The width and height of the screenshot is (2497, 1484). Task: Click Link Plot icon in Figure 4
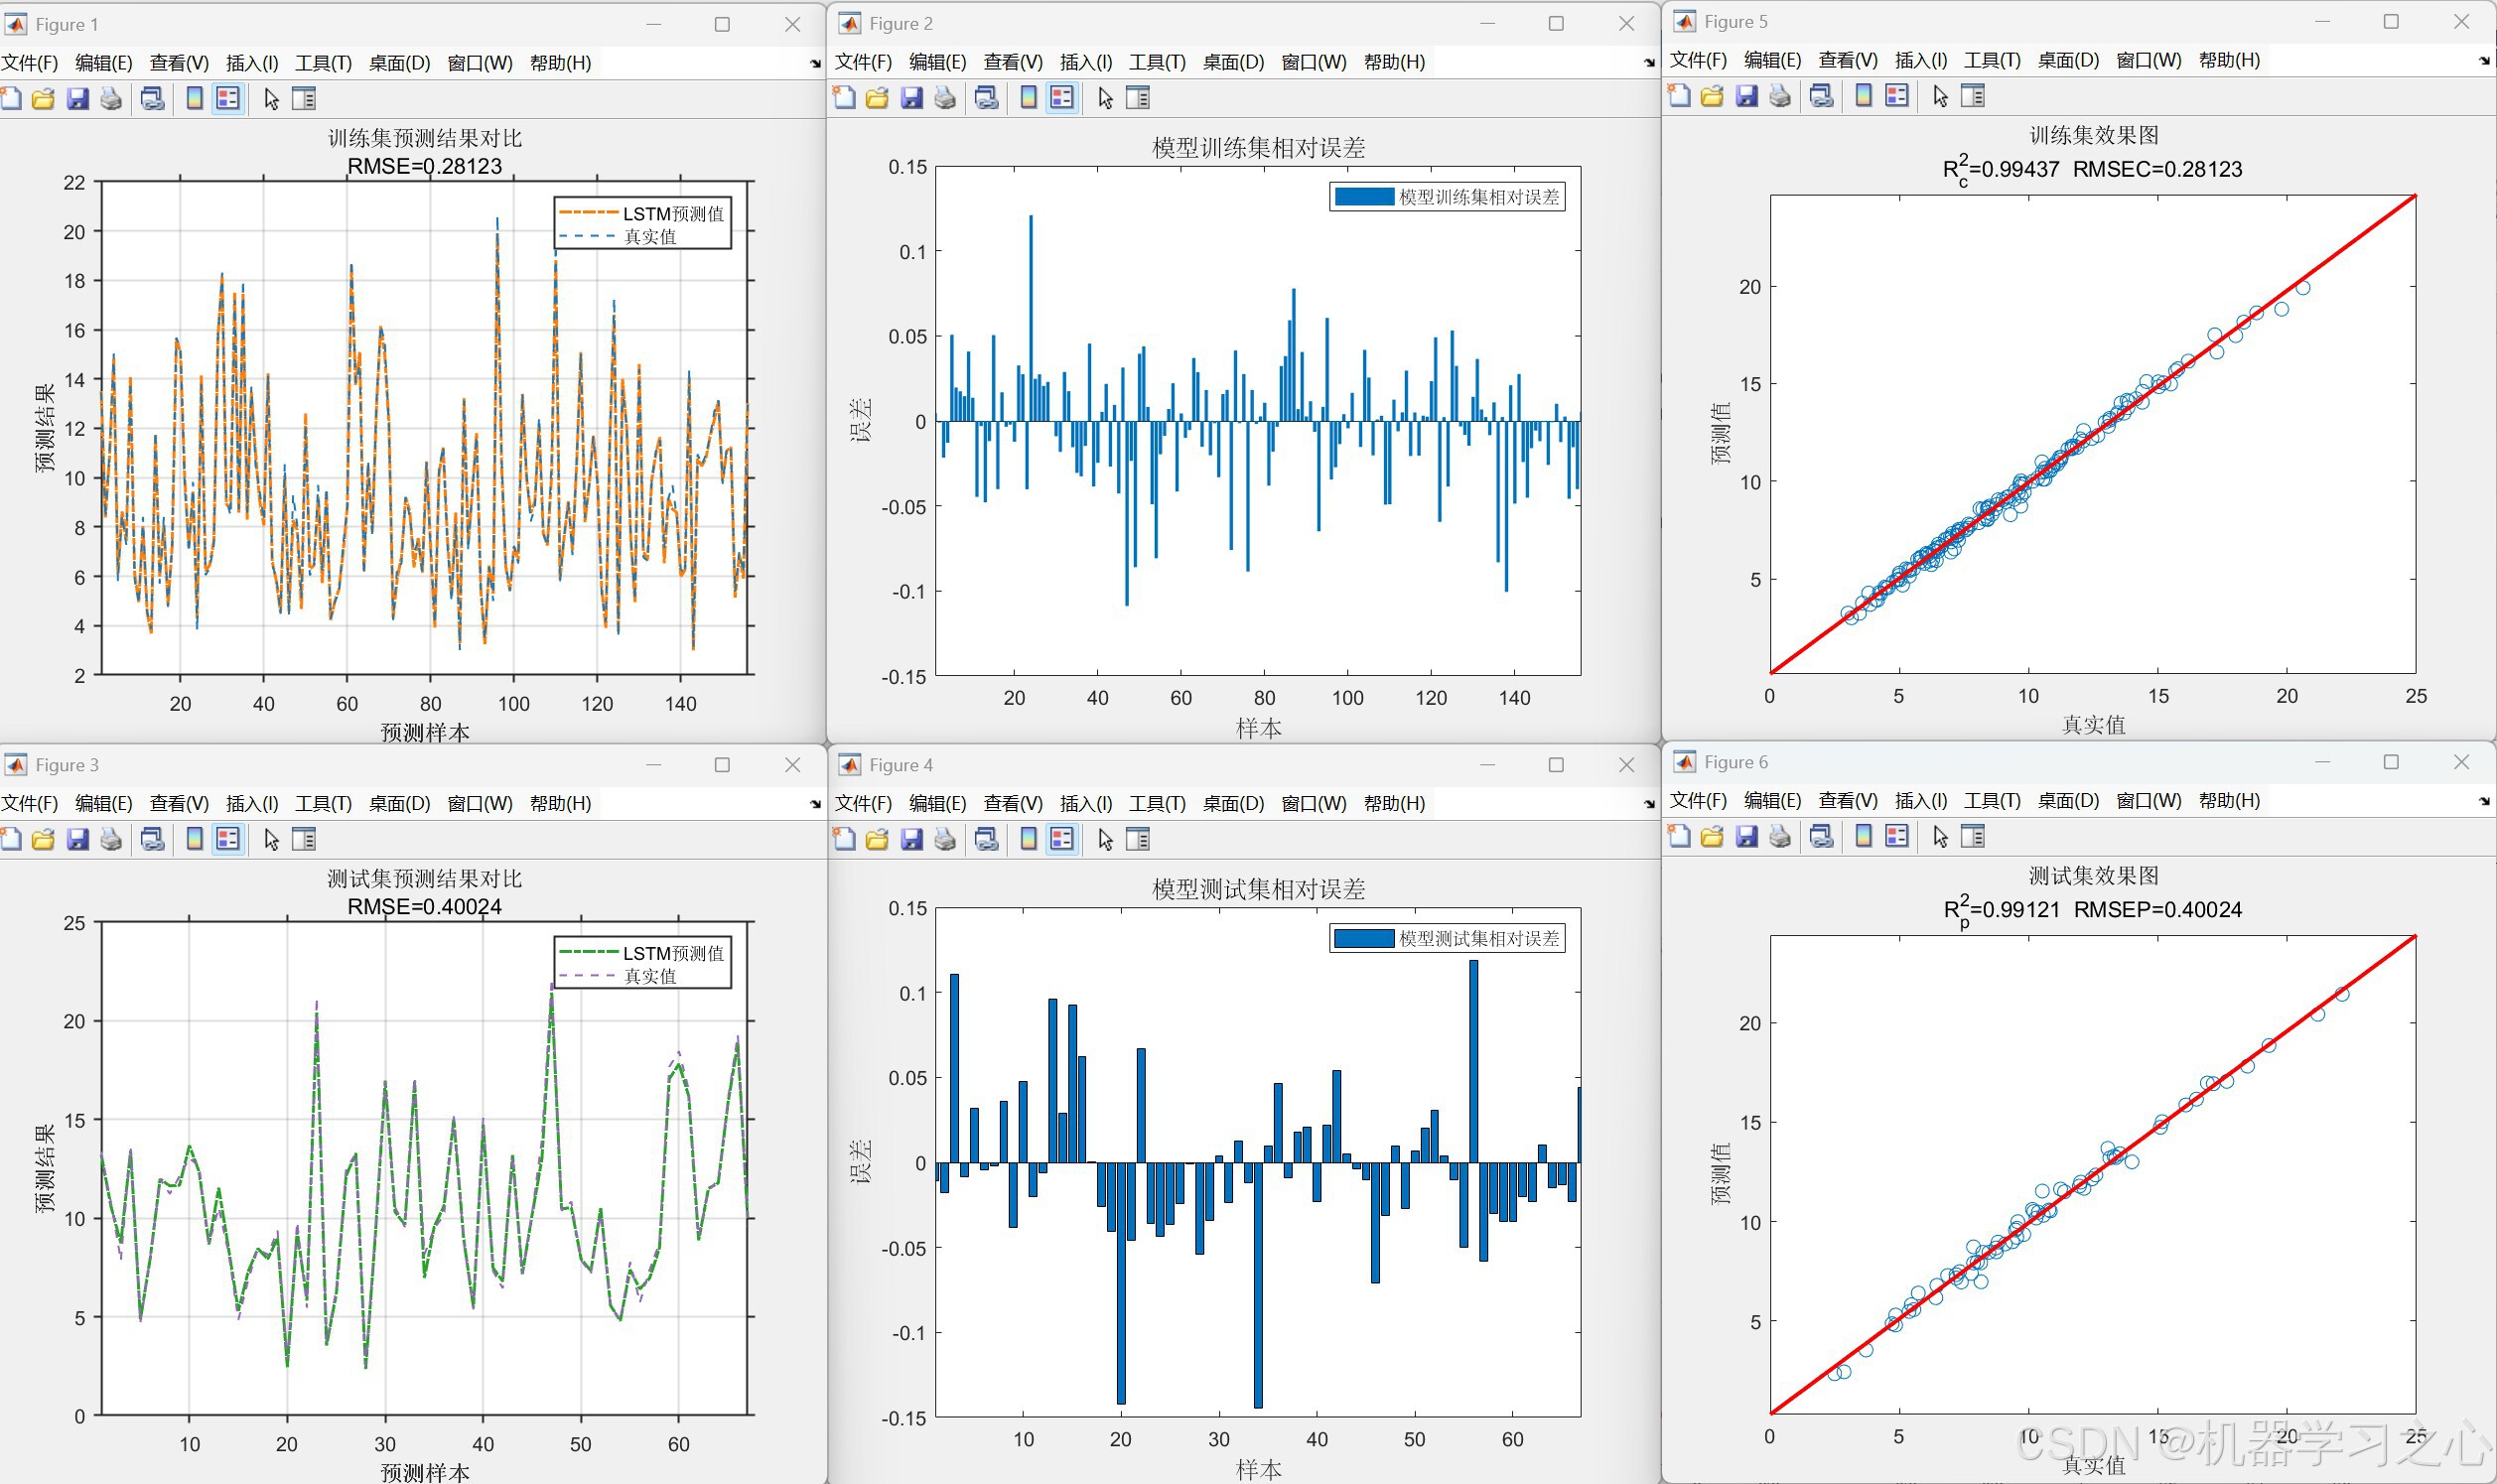pos(987,839)
